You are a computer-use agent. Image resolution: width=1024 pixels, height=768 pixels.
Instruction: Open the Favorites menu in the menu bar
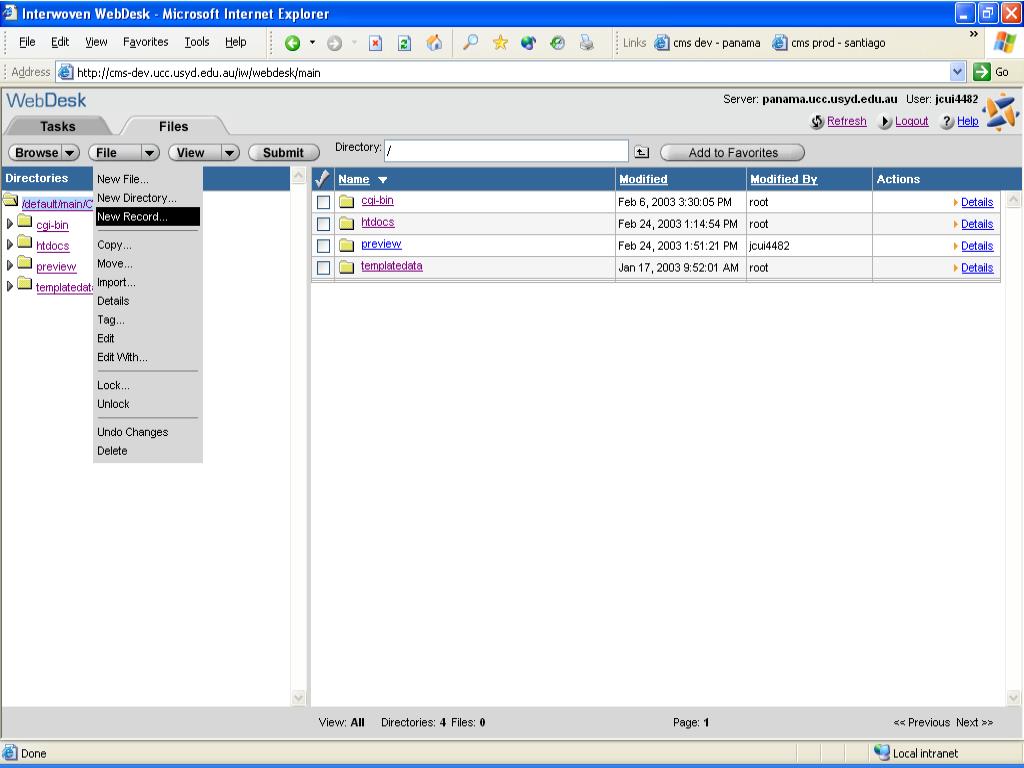[x=146, y=42]
